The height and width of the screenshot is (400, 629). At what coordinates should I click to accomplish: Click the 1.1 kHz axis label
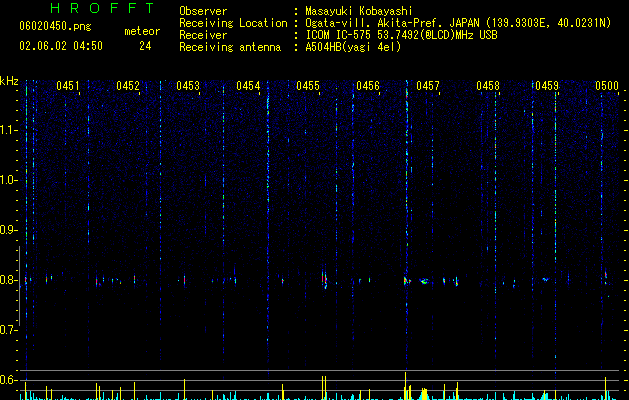8,130
